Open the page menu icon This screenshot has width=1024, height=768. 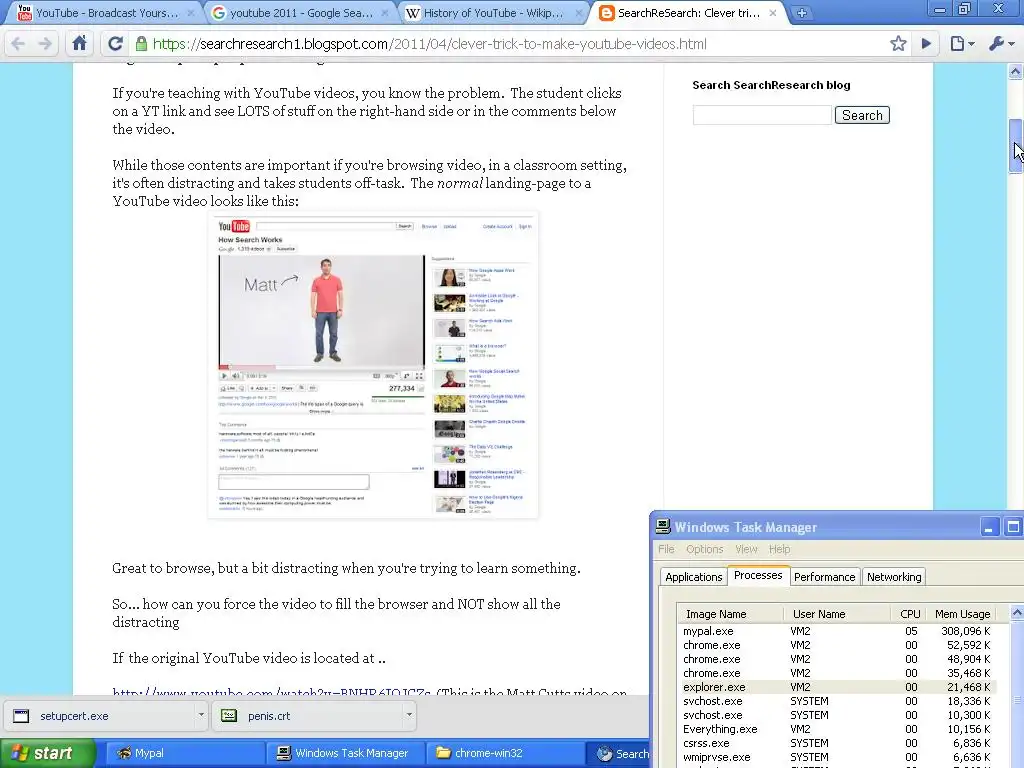(x=961, y=44)
